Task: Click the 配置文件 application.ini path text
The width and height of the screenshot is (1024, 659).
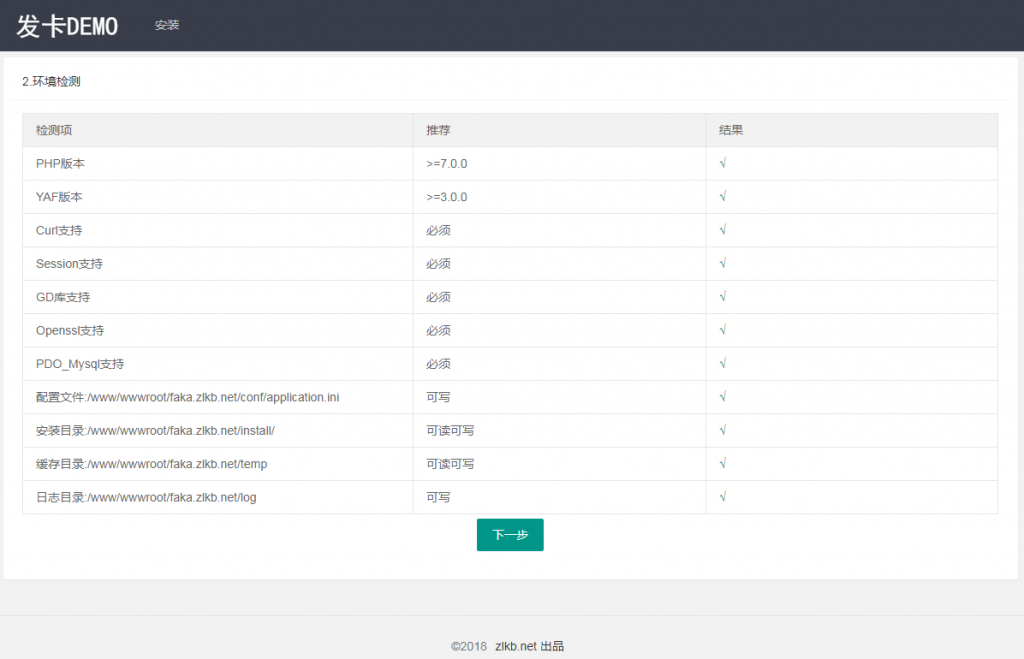Action: point(187,397)
